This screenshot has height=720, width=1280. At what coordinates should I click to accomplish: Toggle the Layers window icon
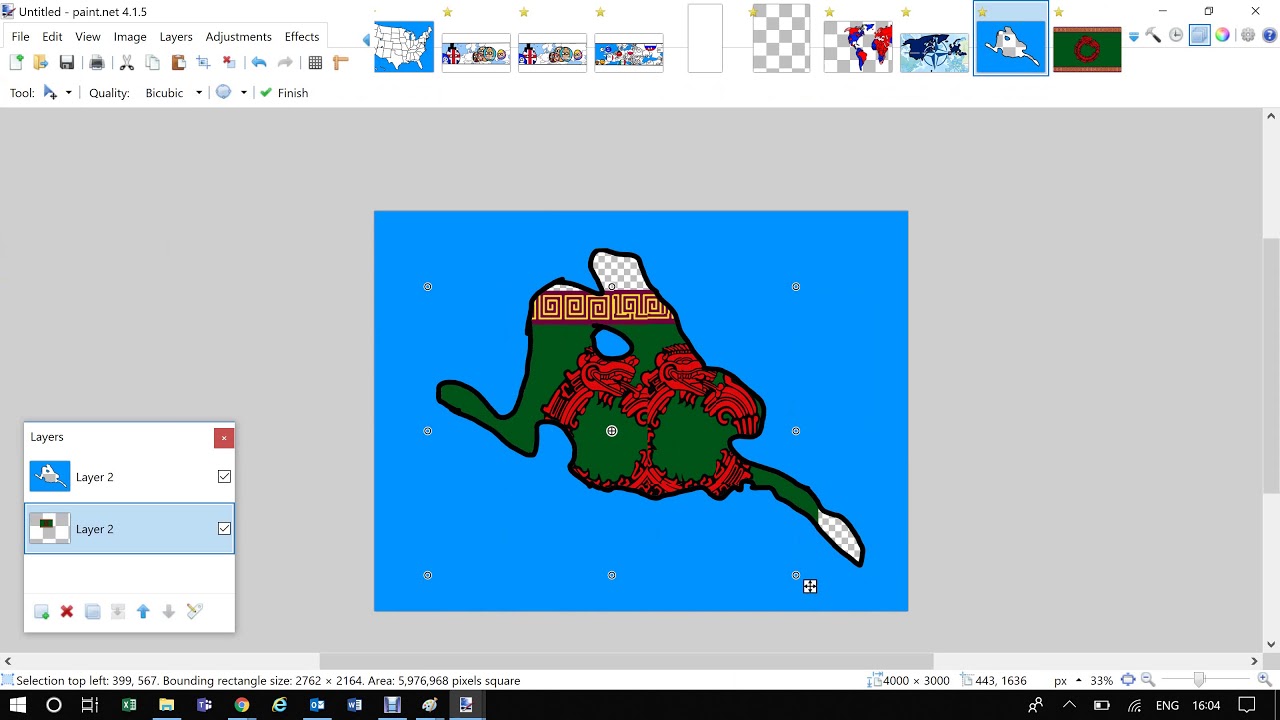click(1199, 36)
